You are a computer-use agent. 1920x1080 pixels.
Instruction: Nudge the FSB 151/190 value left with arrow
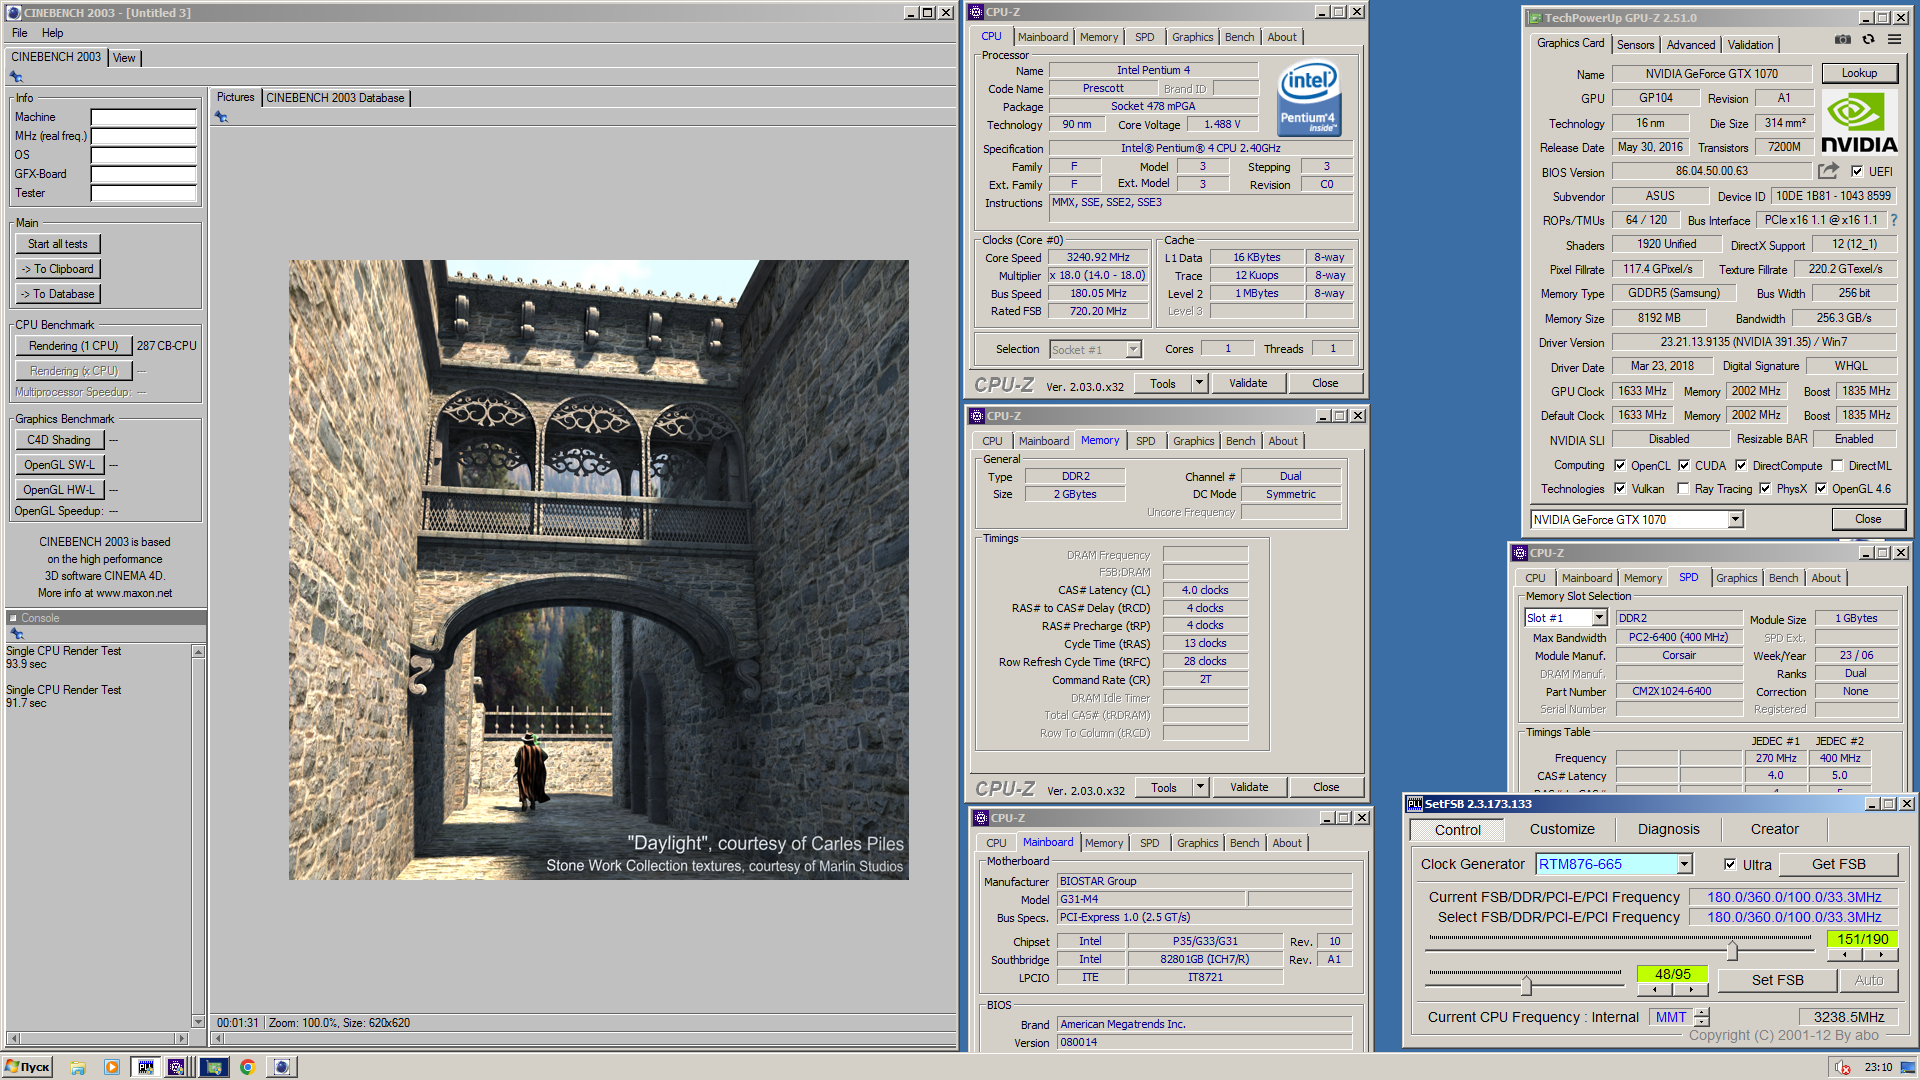coord(1844,955)
